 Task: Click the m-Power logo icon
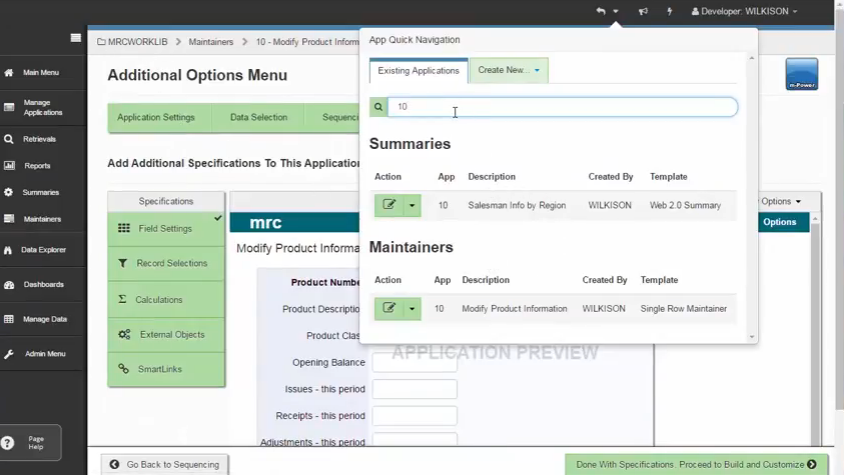pyautogui.click(x=801, y=74)
